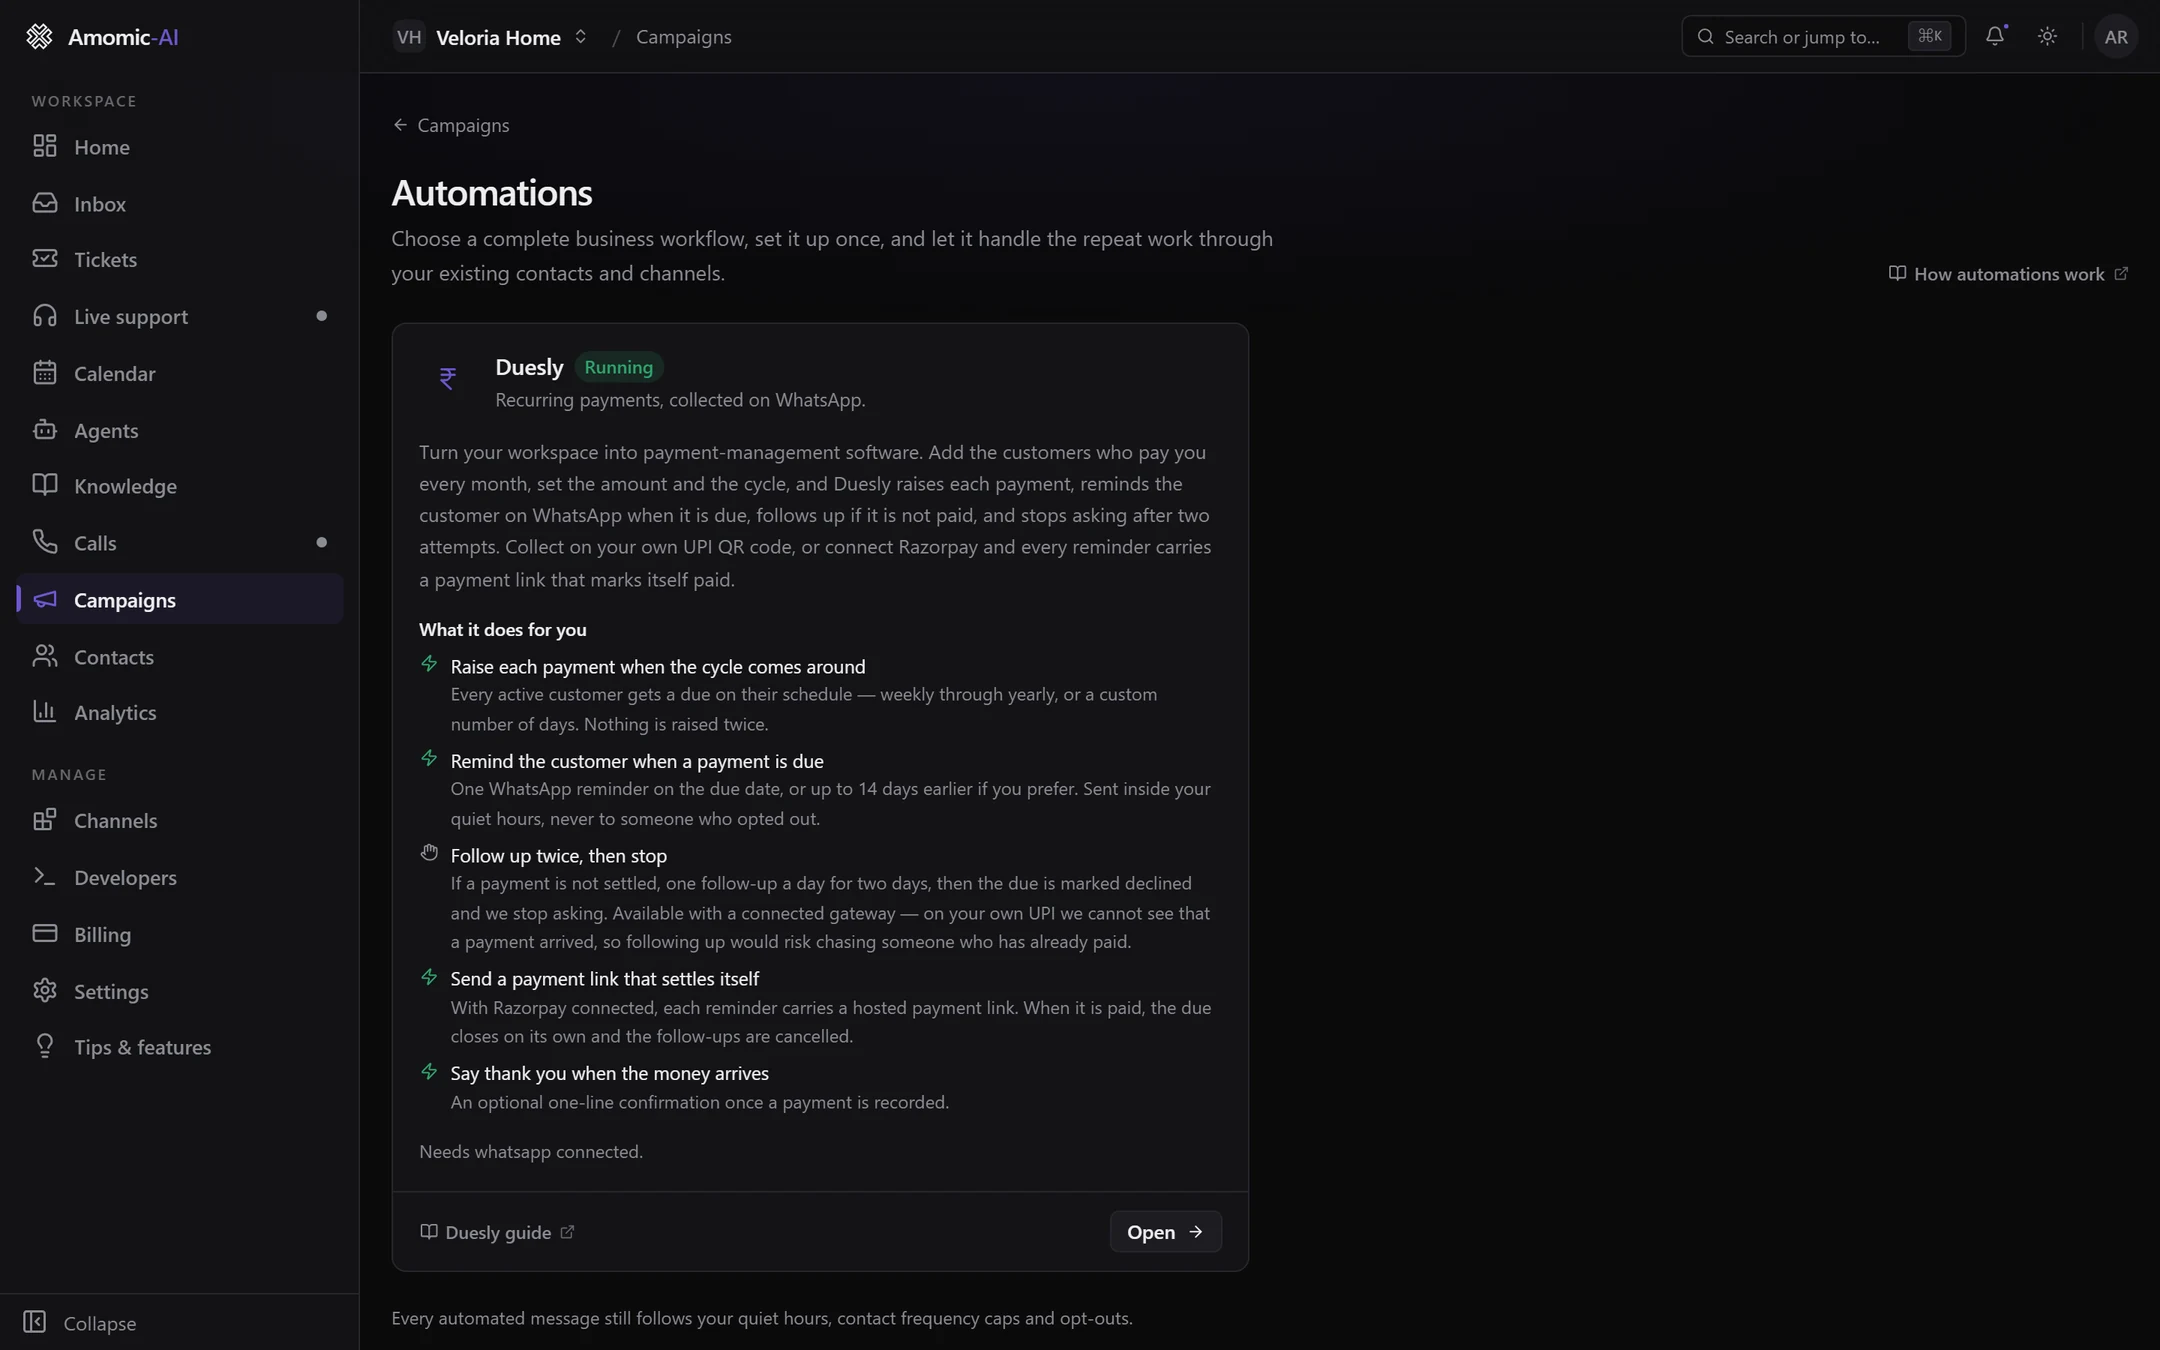Open the Tickets icon in sidebar
Viewport: 2160px width, 1350px height.
pos(44,259)
